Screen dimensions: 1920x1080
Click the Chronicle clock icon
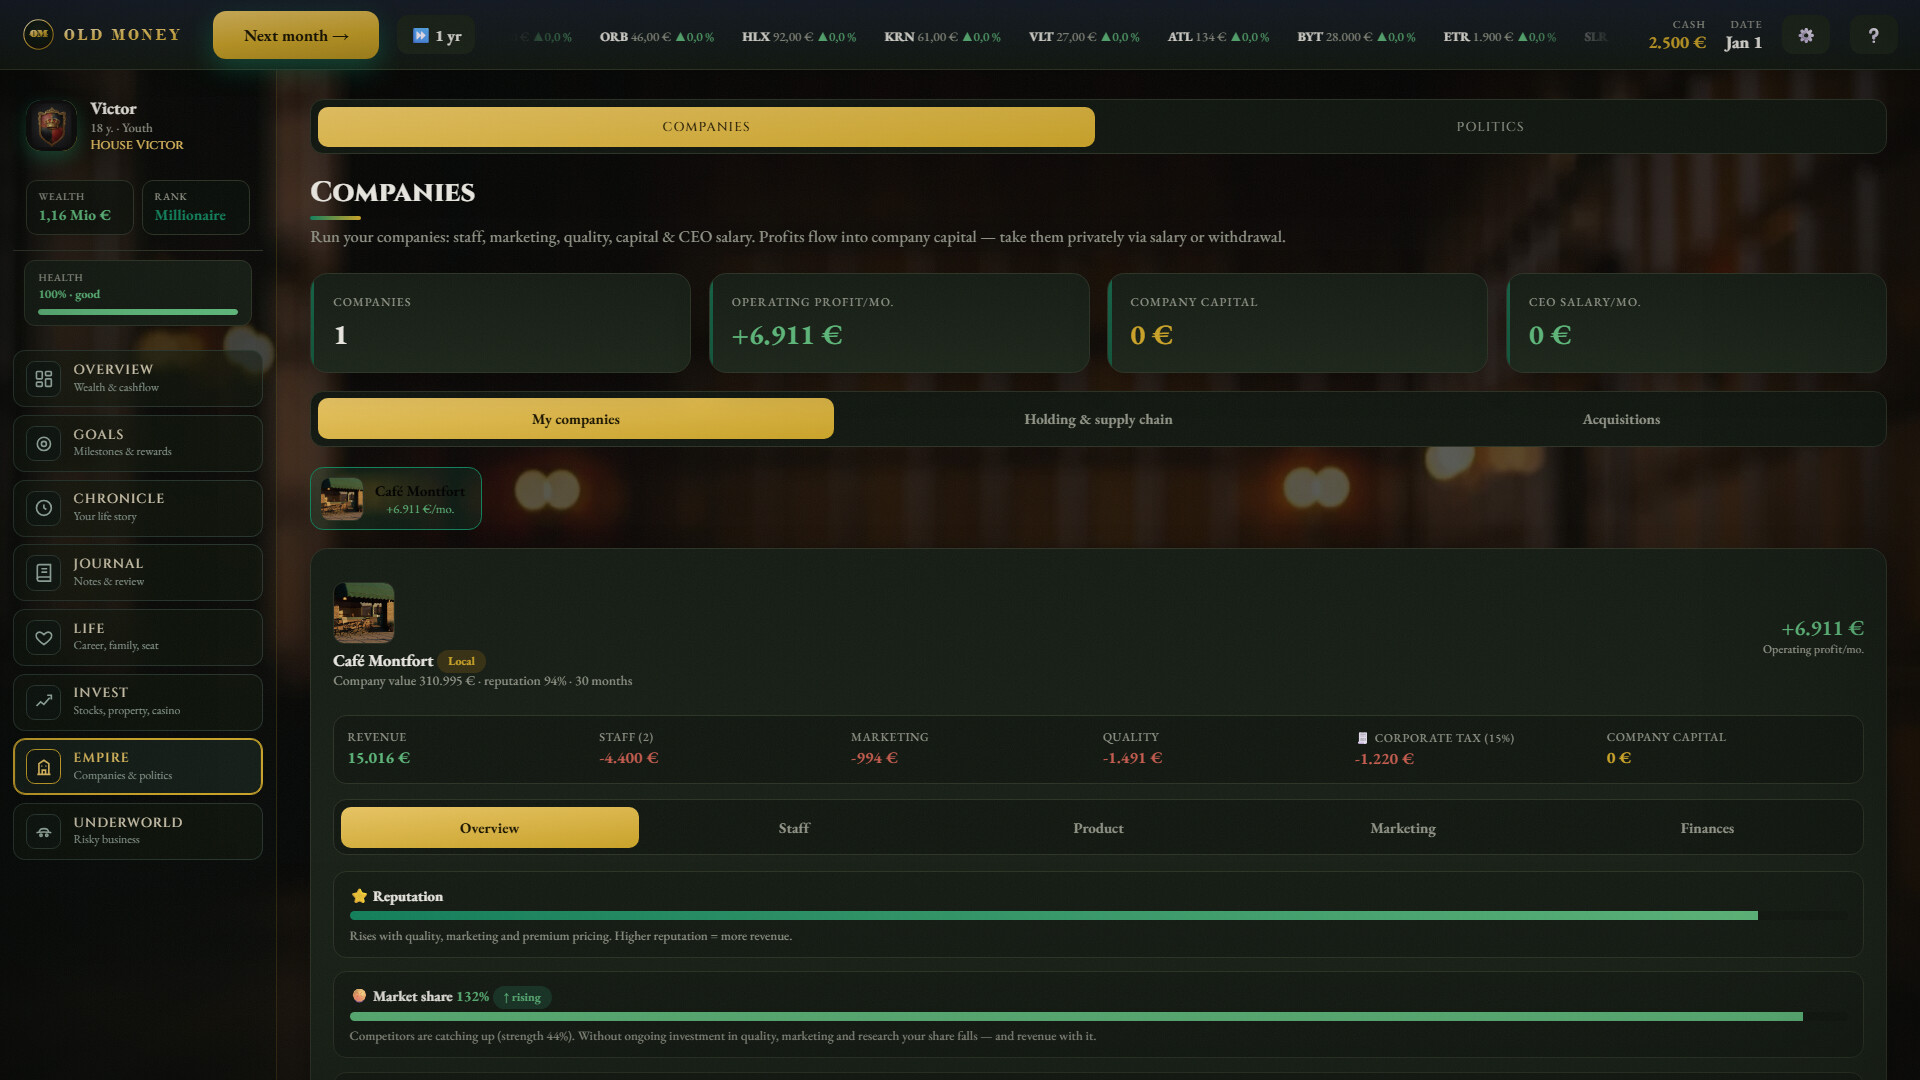44,508
